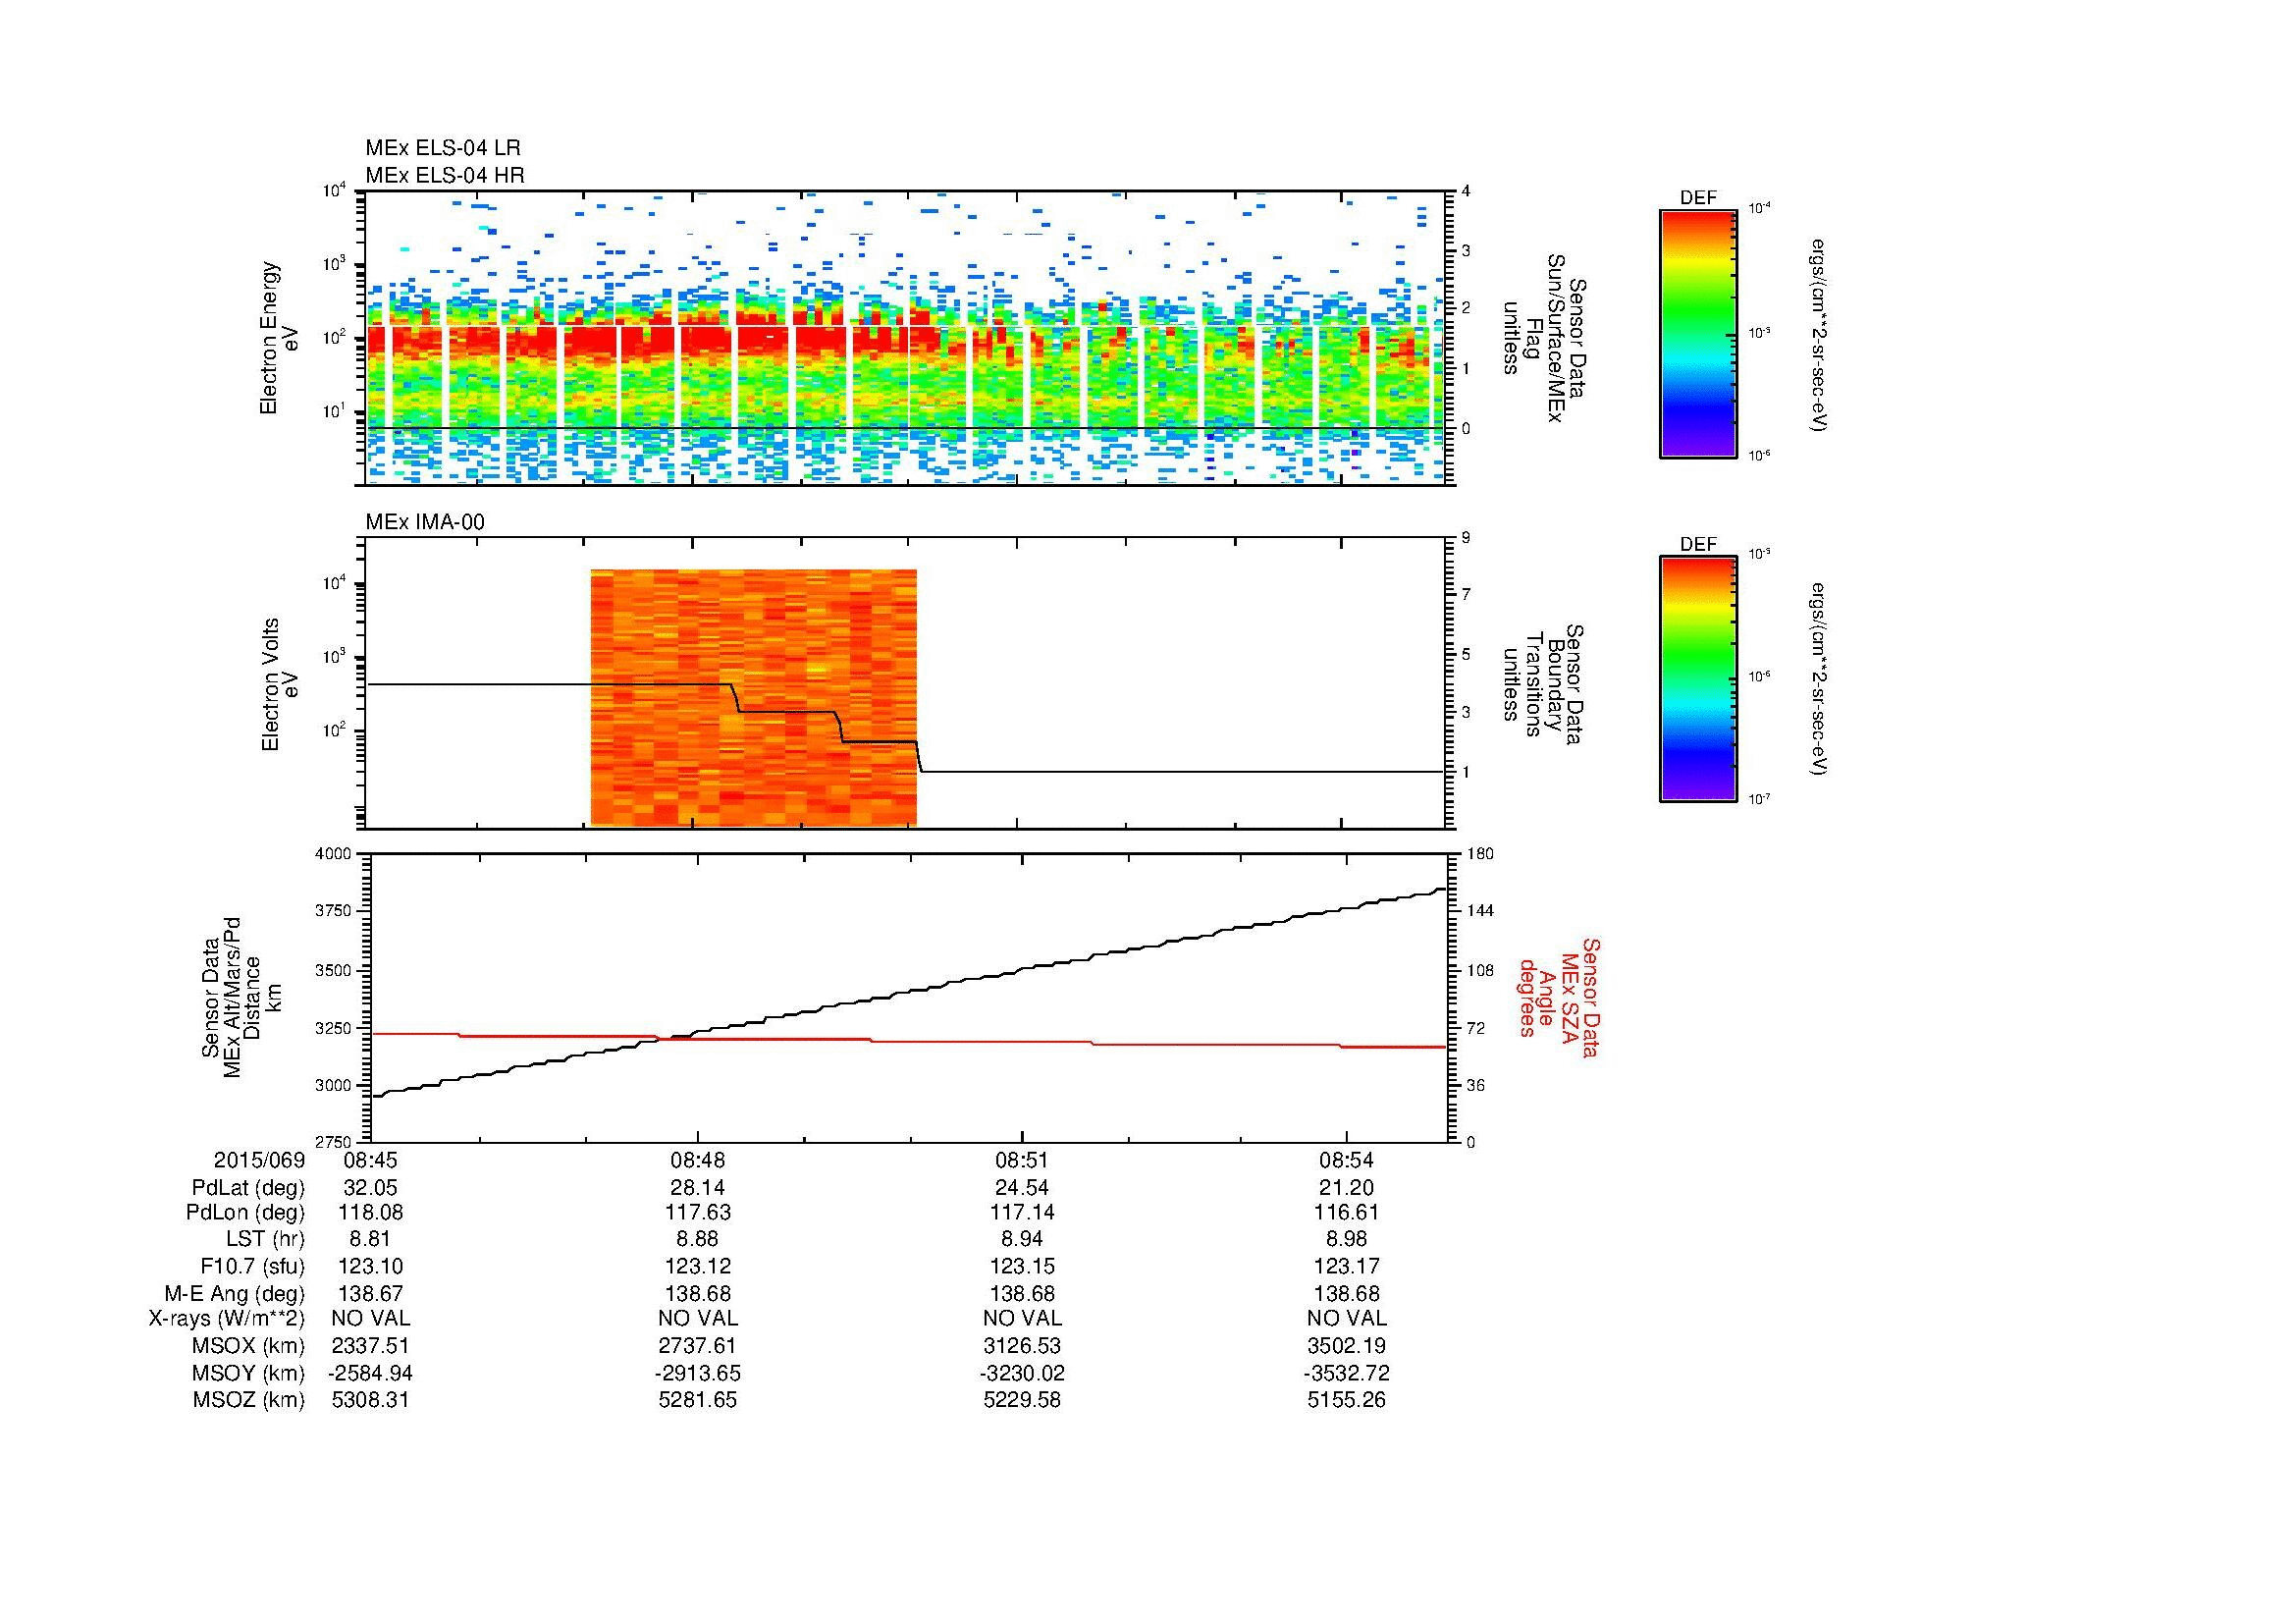
Task: Click PdLon value 117.63
Action: pos(697,1214)
